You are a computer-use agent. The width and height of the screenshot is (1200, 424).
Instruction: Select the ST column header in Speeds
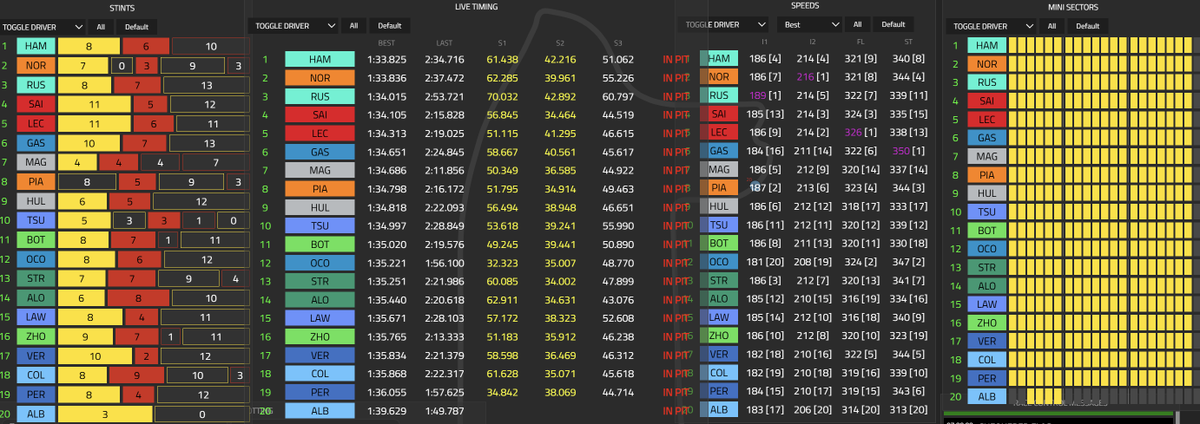coord(909,42)
